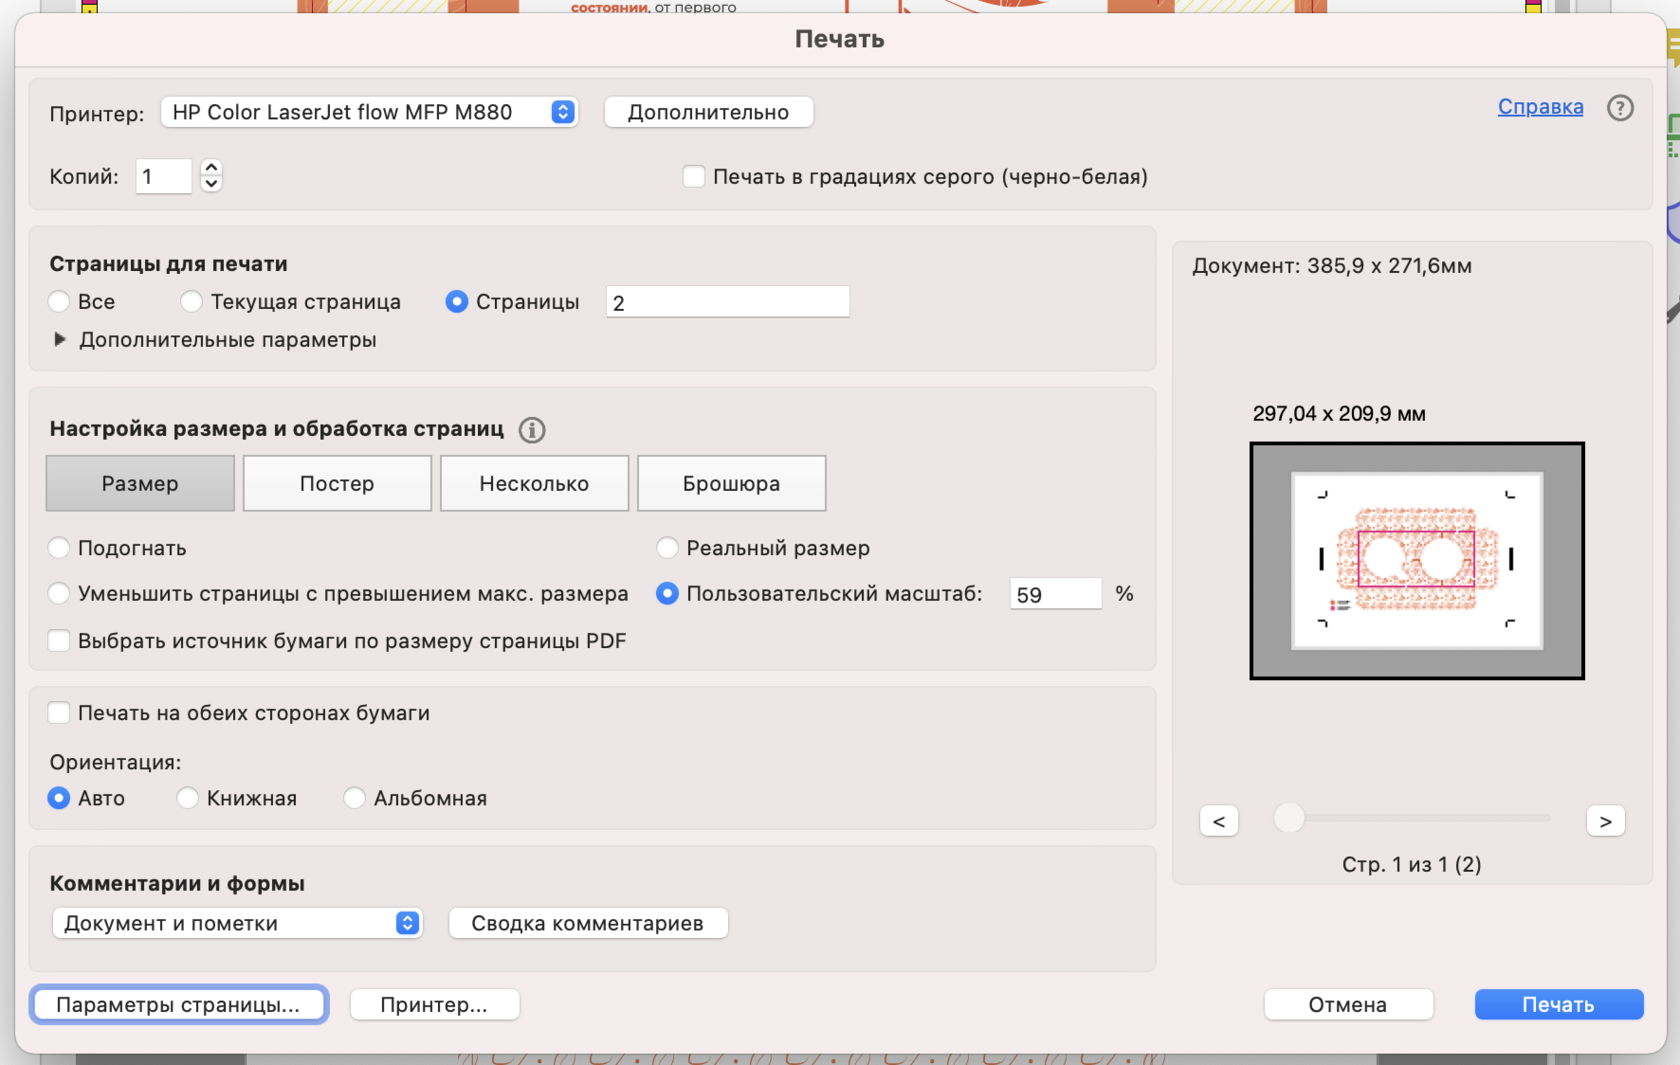1680x1065 pixels.
Task: Expand 'Дополнительные параметры' disclosure triangle
Action: [60, 340]
